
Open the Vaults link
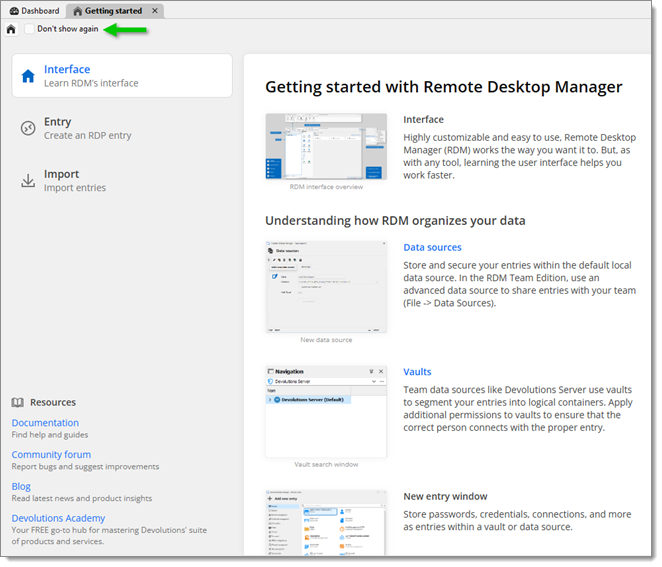417,372
